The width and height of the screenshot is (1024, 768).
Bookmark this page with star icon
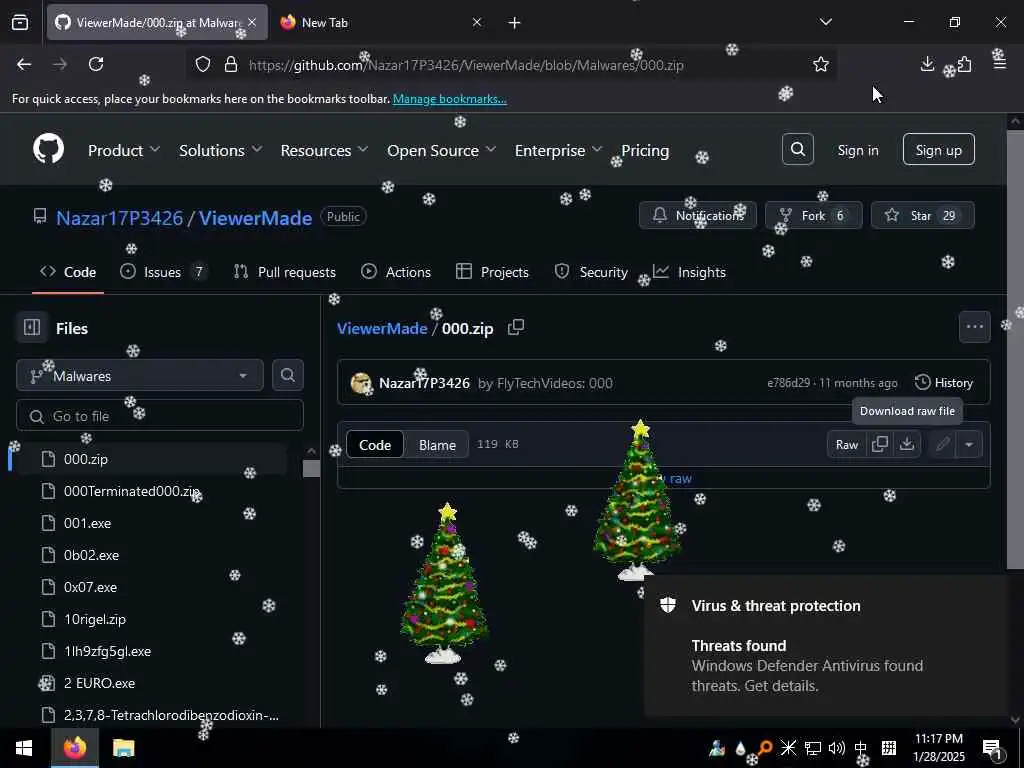click(821, 64)
